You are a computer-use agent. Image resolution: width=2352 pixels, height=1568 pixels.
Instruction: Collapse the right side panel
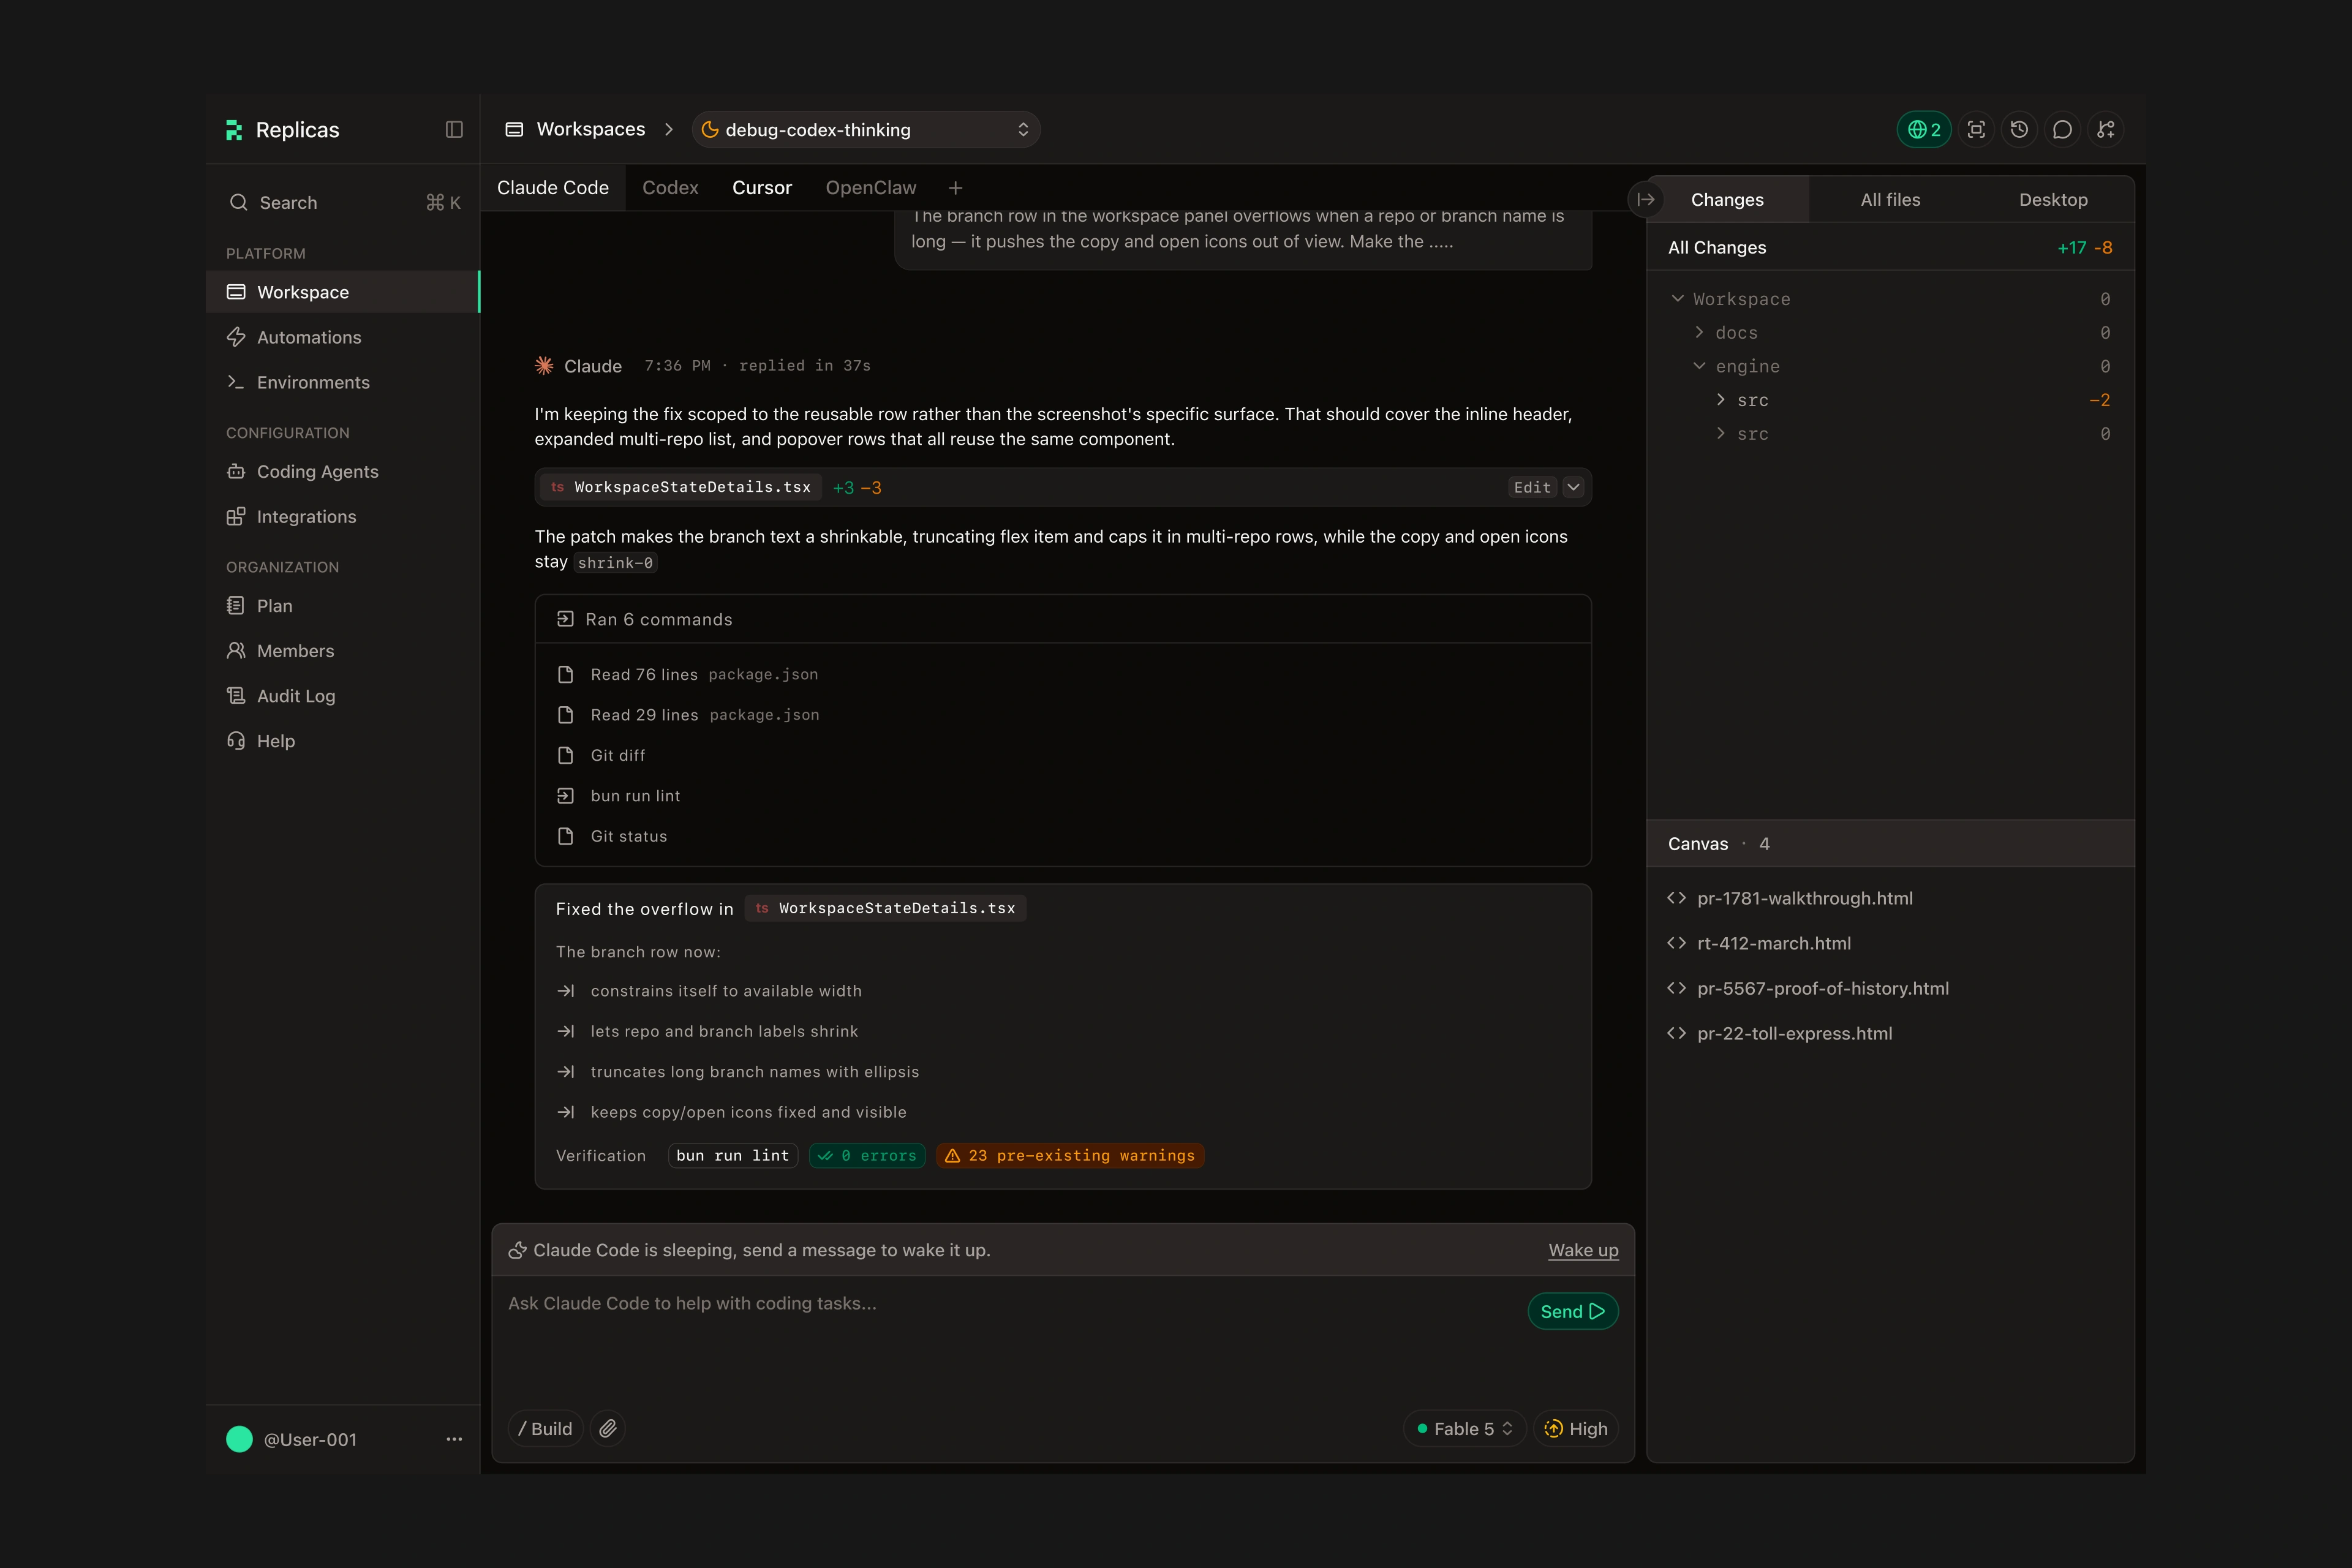[x=1645, y=200]
